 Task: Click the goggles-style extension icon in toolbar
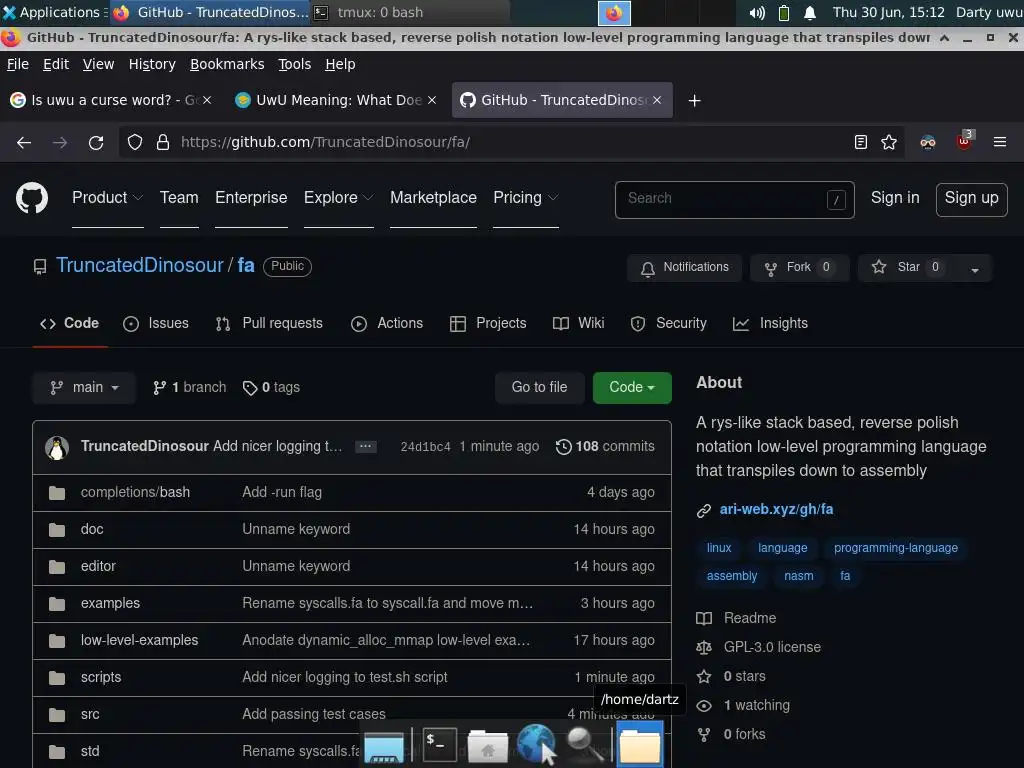(x=928, y=142)
